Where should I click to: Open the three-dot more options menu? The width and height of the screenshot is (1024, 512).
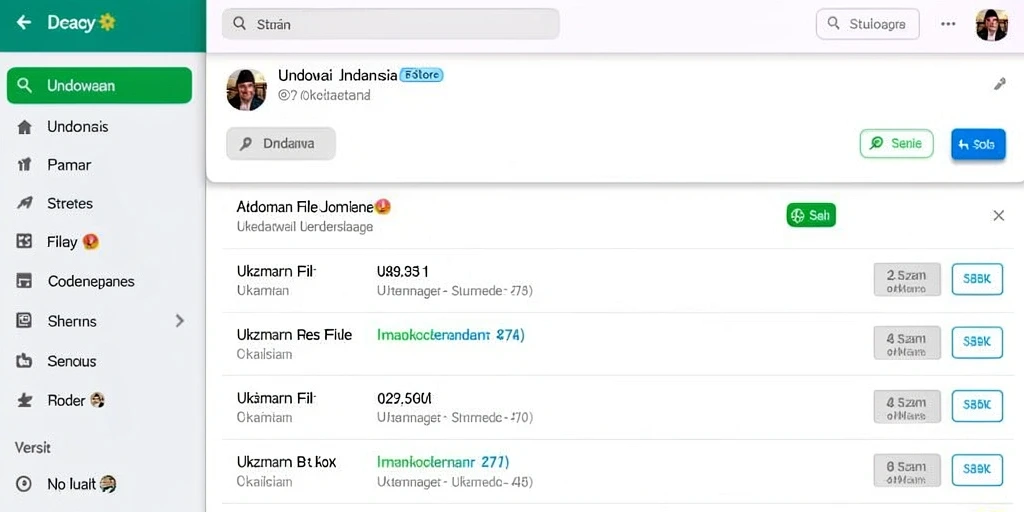tap(948, 24)
